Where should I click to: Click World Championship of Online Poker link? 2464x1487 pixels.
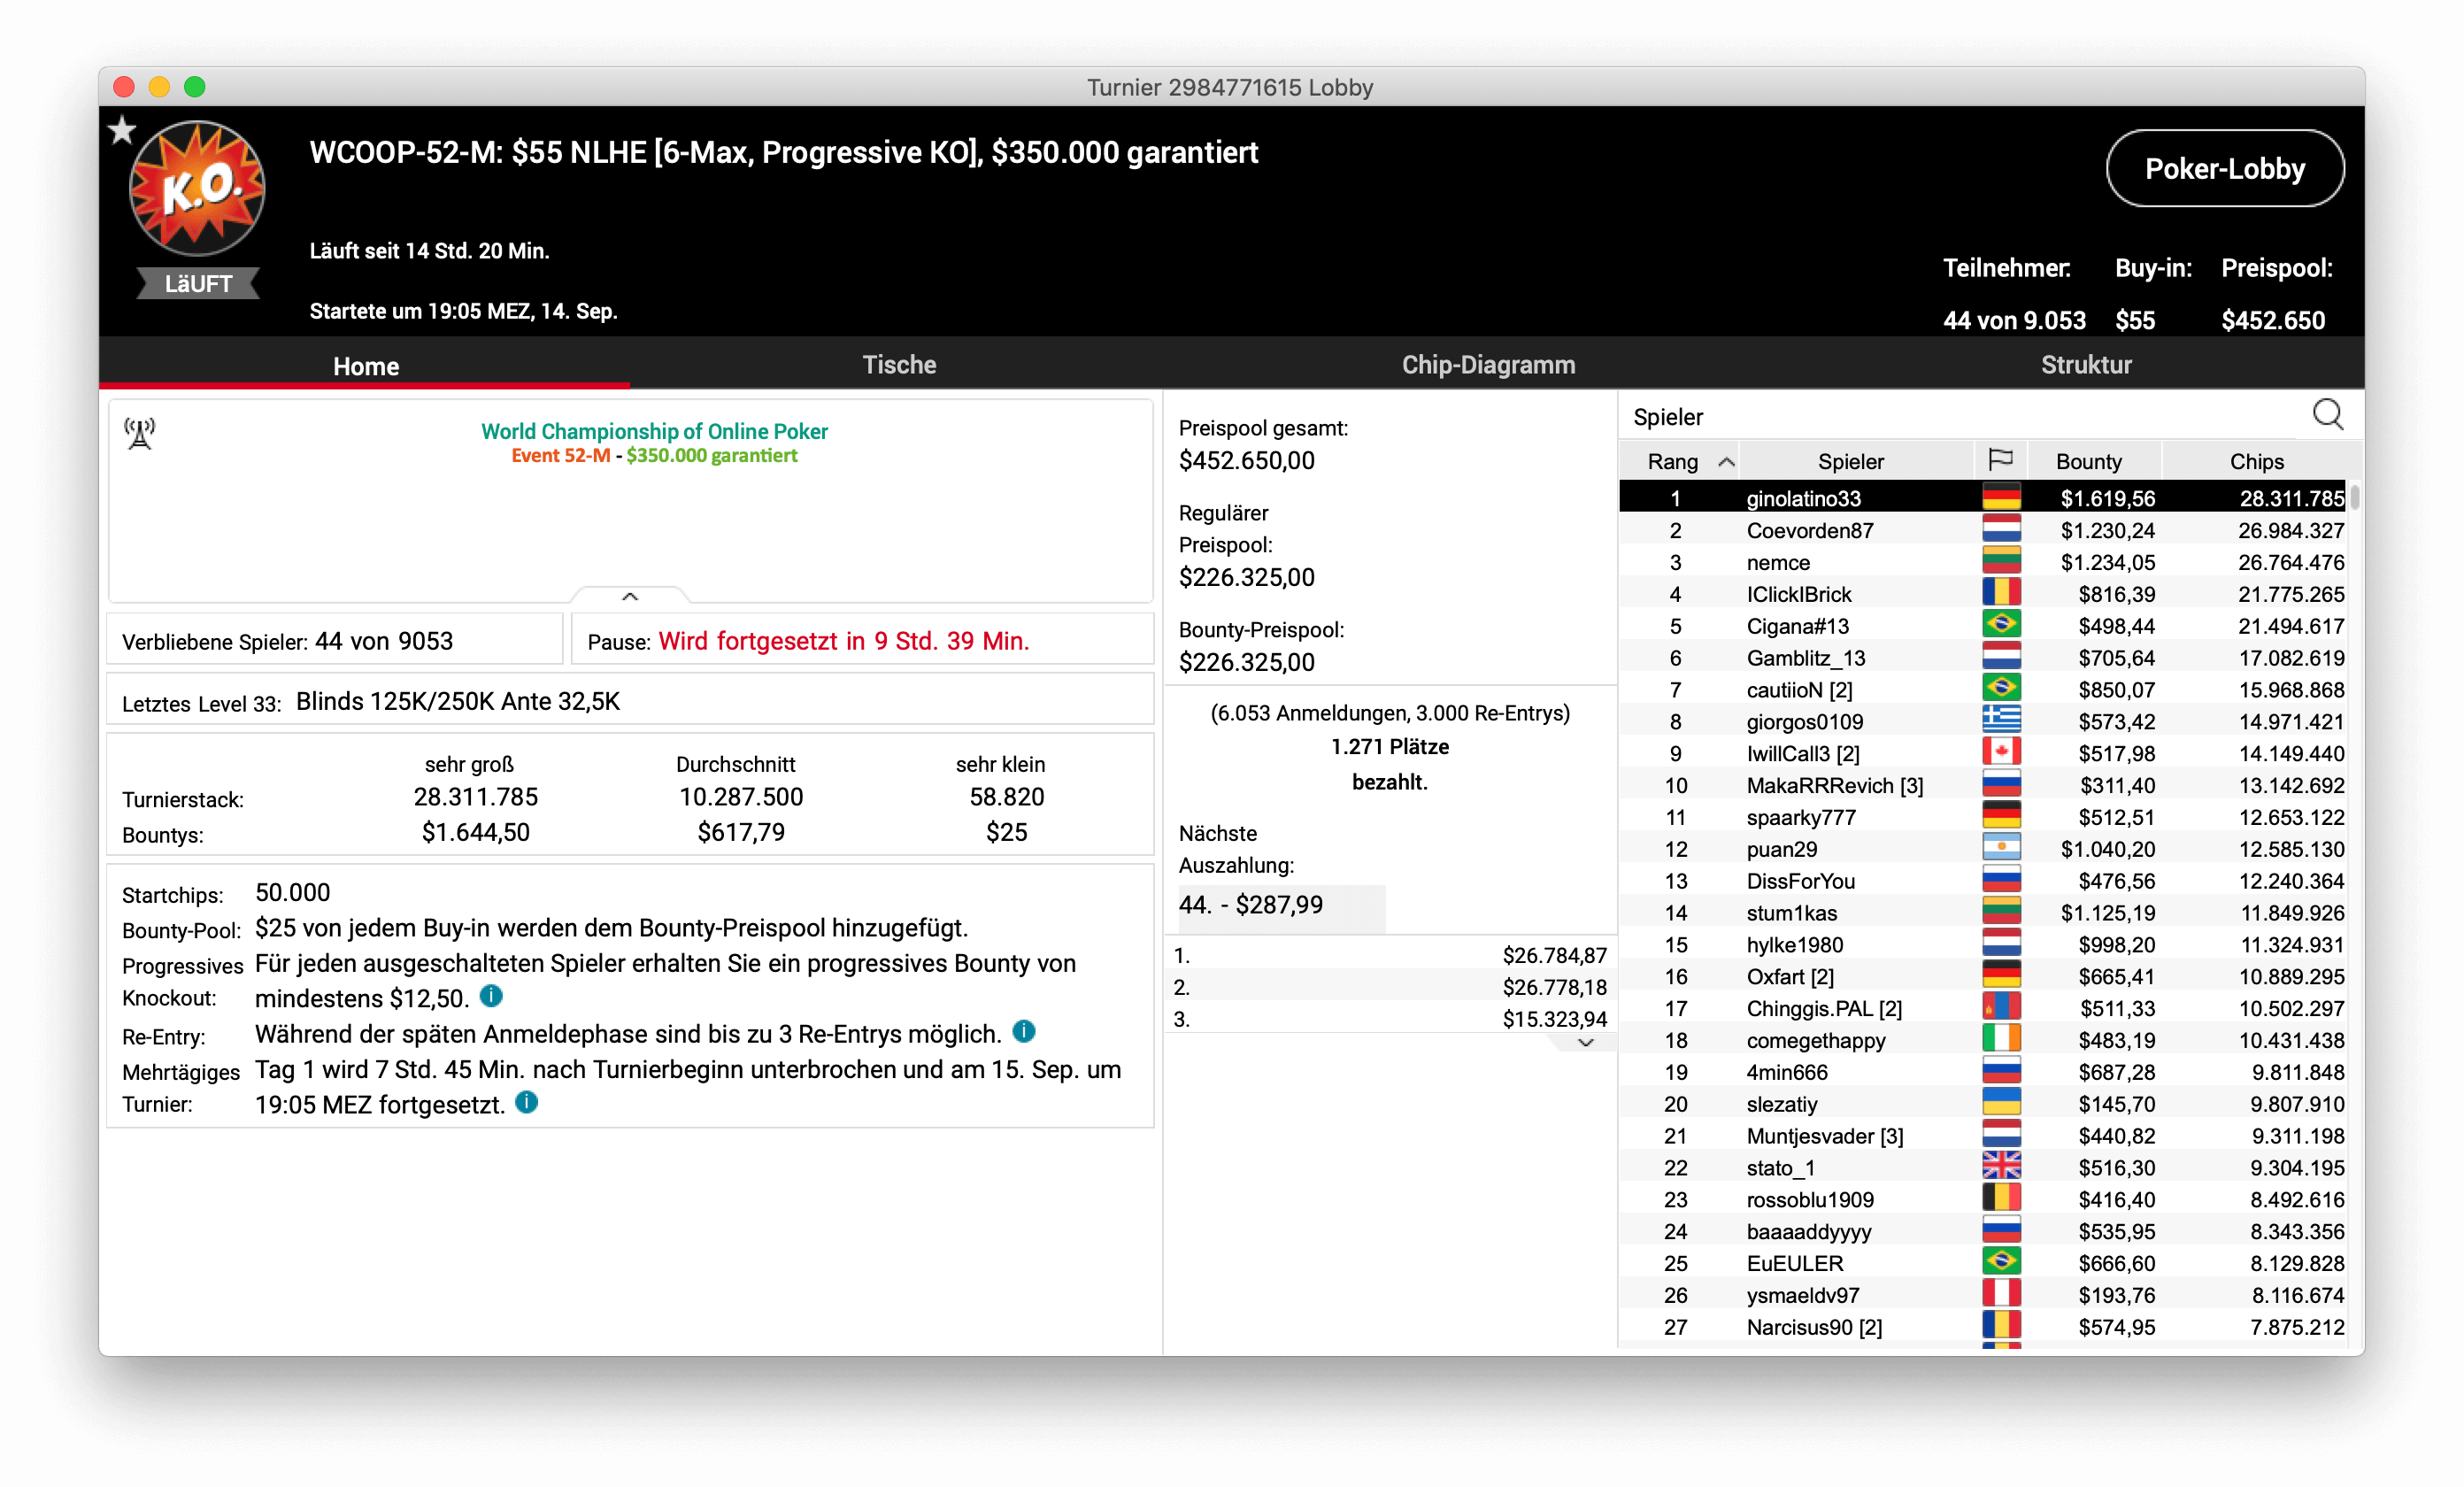pos(654,431)
